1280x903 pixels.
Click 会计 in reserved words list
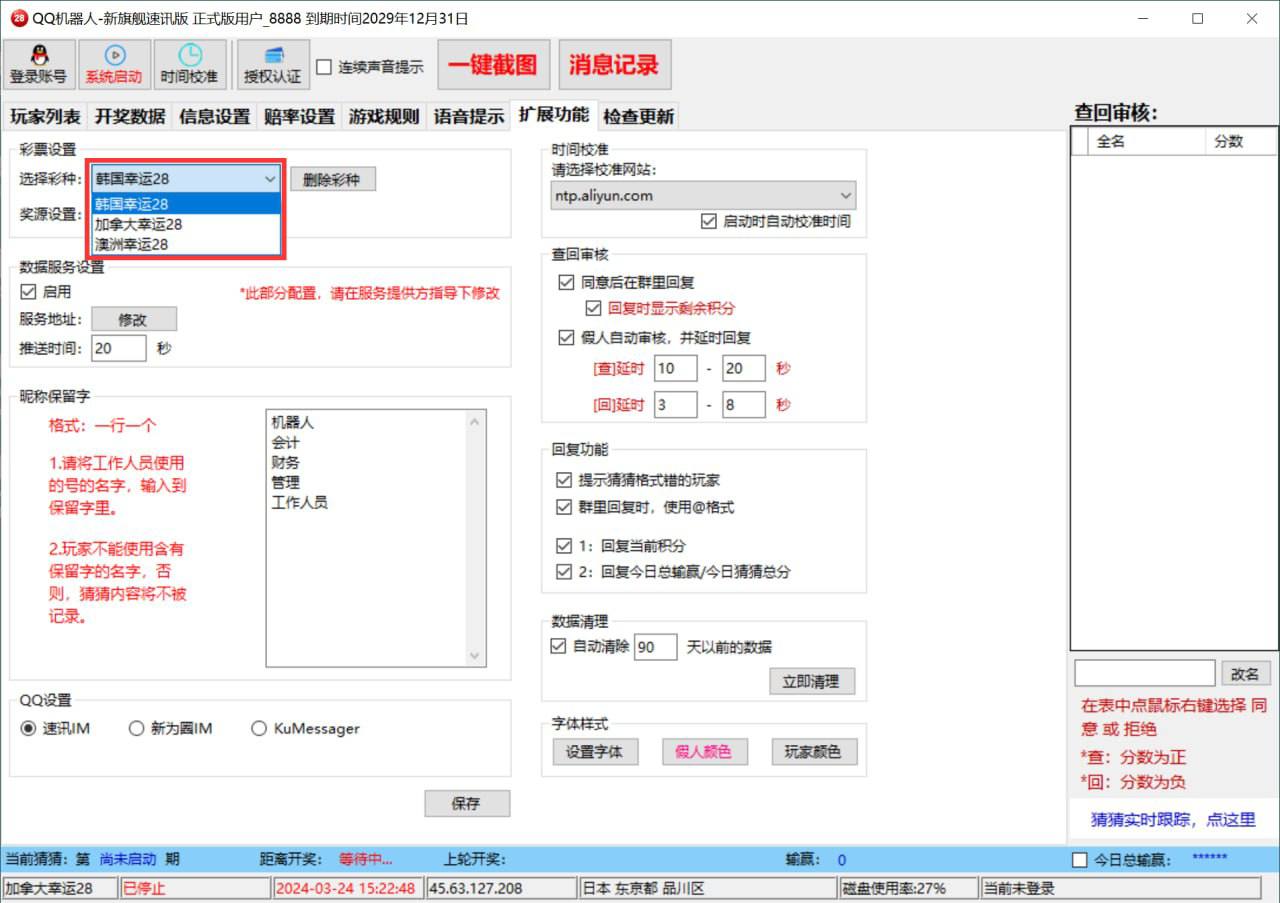click(285, 443)
